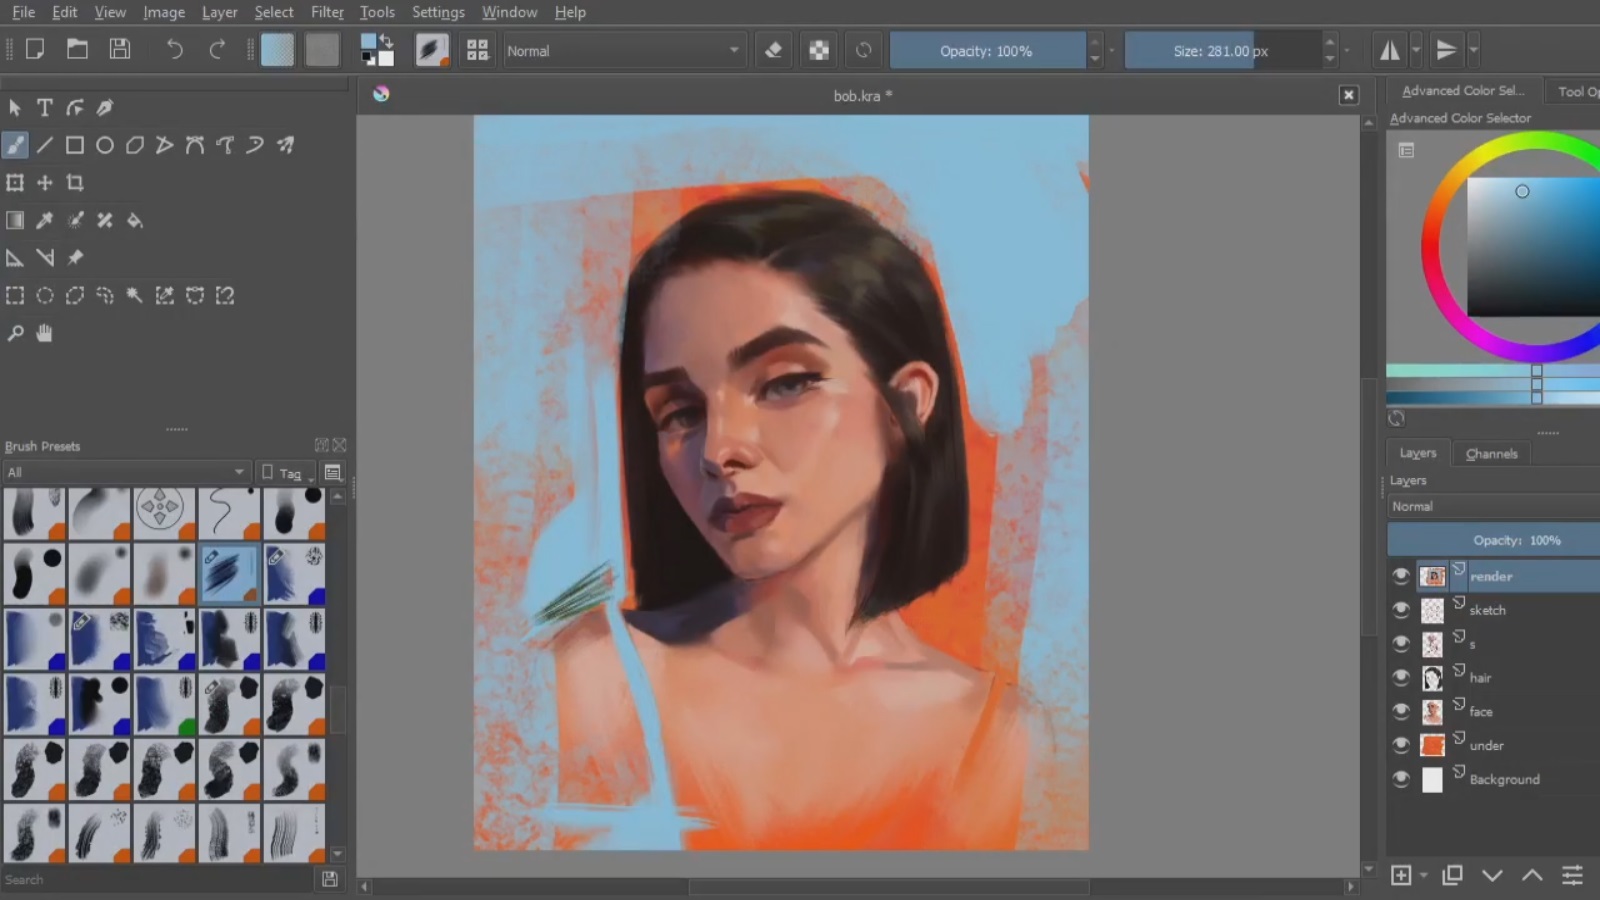
Task: Open an existing file
Action: tap(77, 49)
